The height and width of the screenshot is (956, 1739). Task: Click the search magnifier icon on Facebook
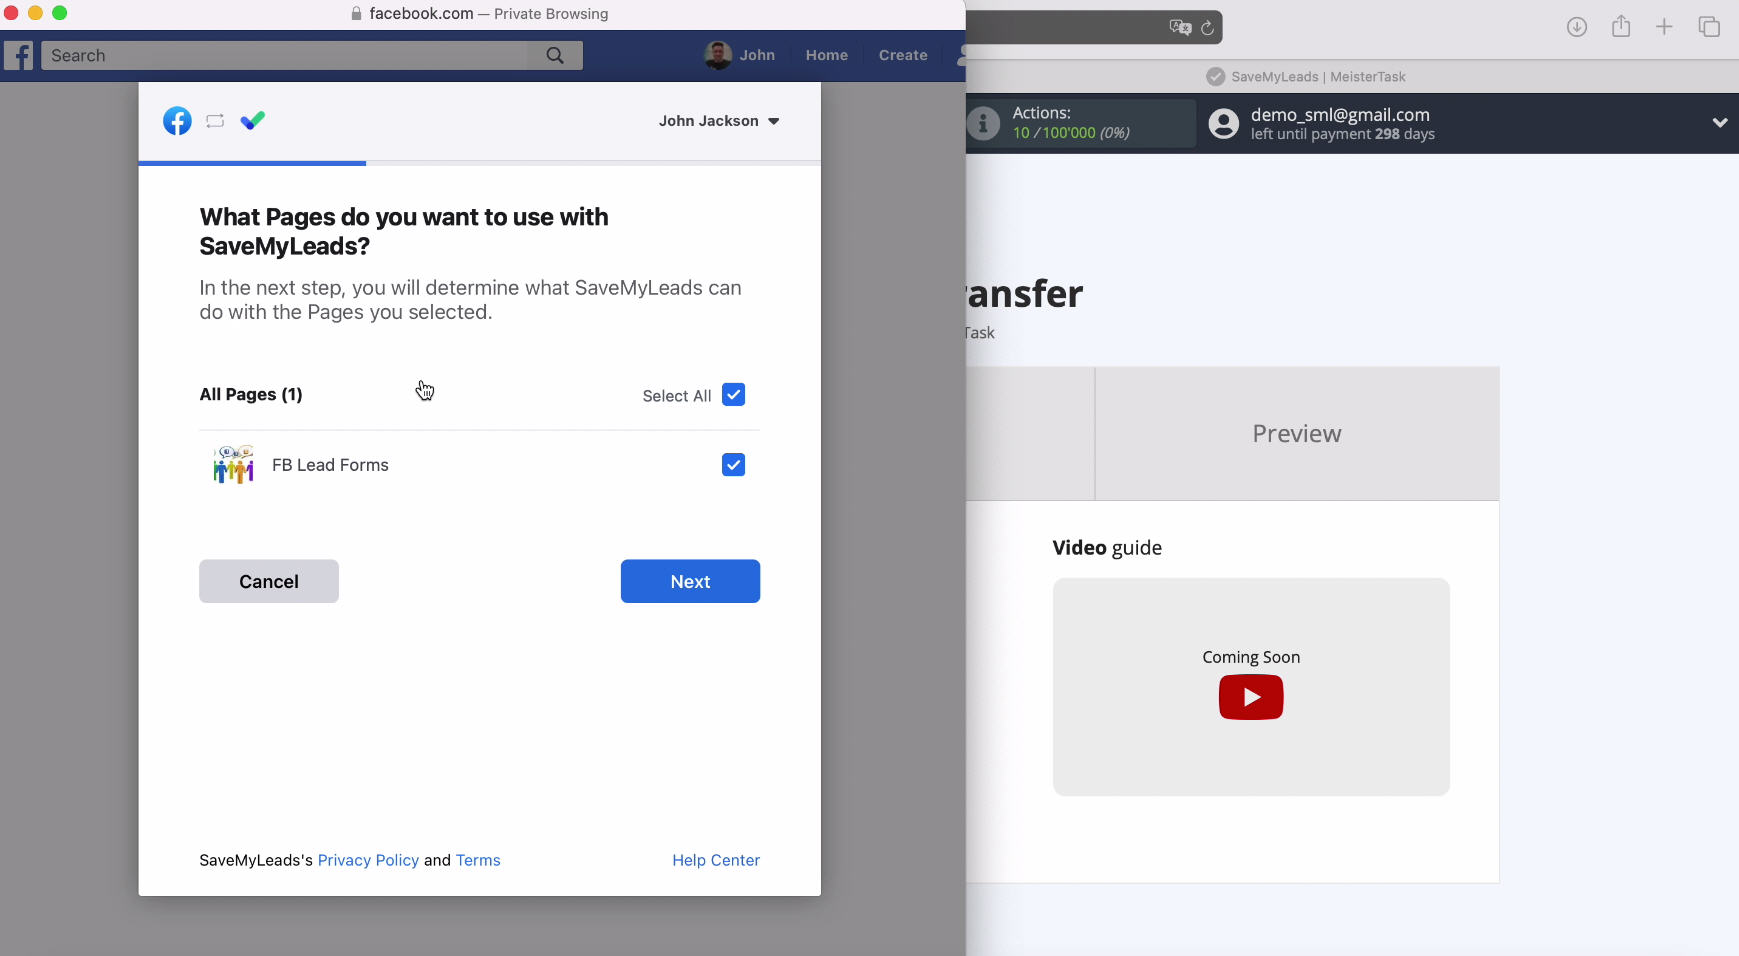pyautogui.click(x=555, y=55)
